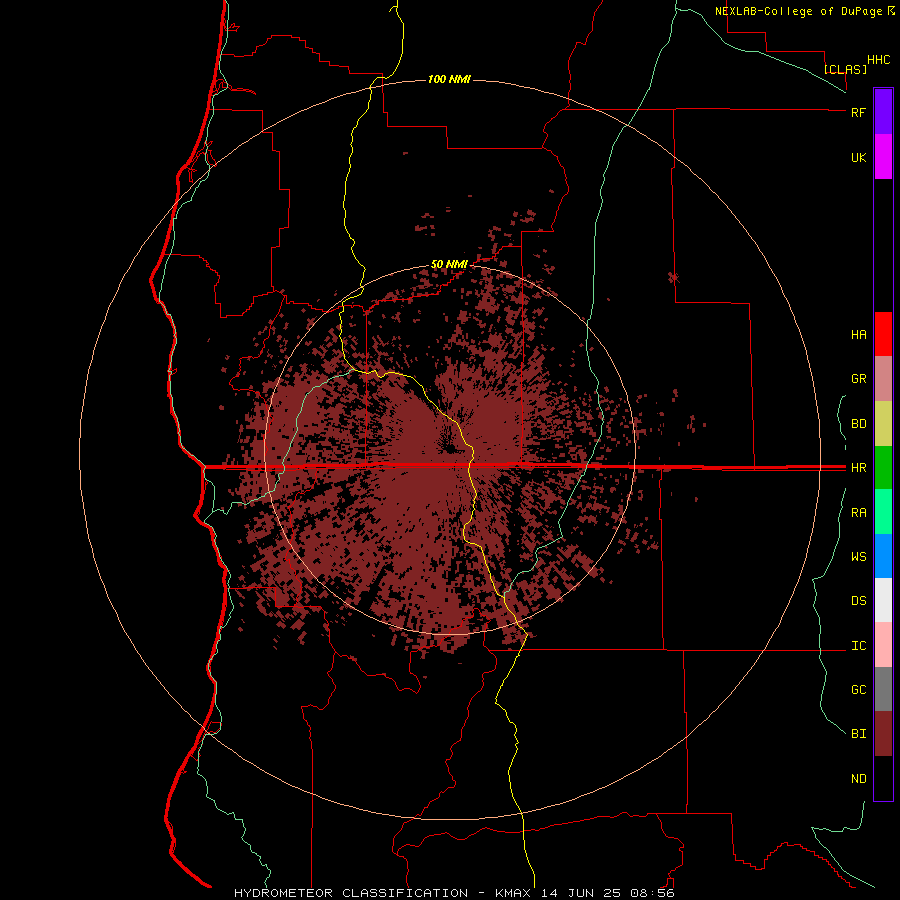Click the GR pink legend swatch
The image size is (900, 900).
click(883, 378)
